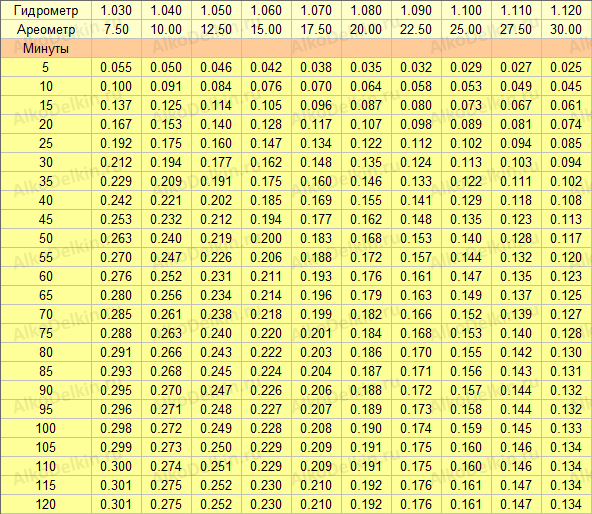The height and width of the screenshot is (514, 592).
Task: Click the 1.120 hydrometer column header
Action: pyautogui.click(x=566, y=10)
